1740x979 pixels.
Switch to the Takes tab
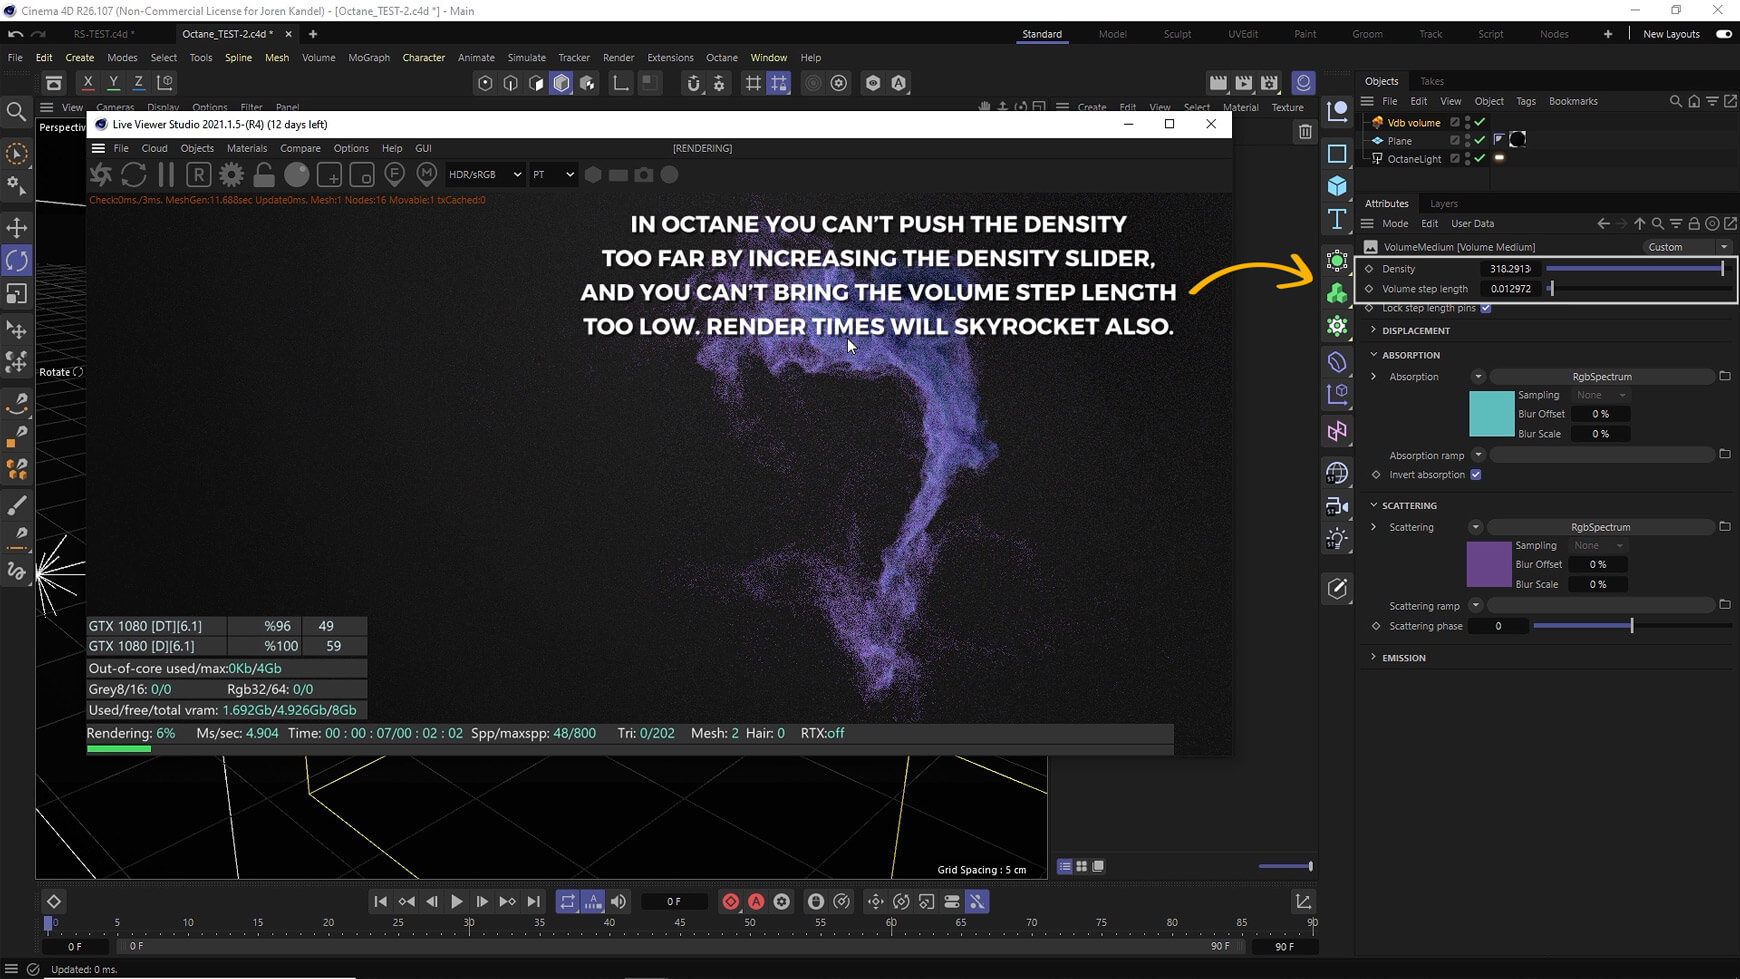pyautogui.click(x=1432, y=81)
